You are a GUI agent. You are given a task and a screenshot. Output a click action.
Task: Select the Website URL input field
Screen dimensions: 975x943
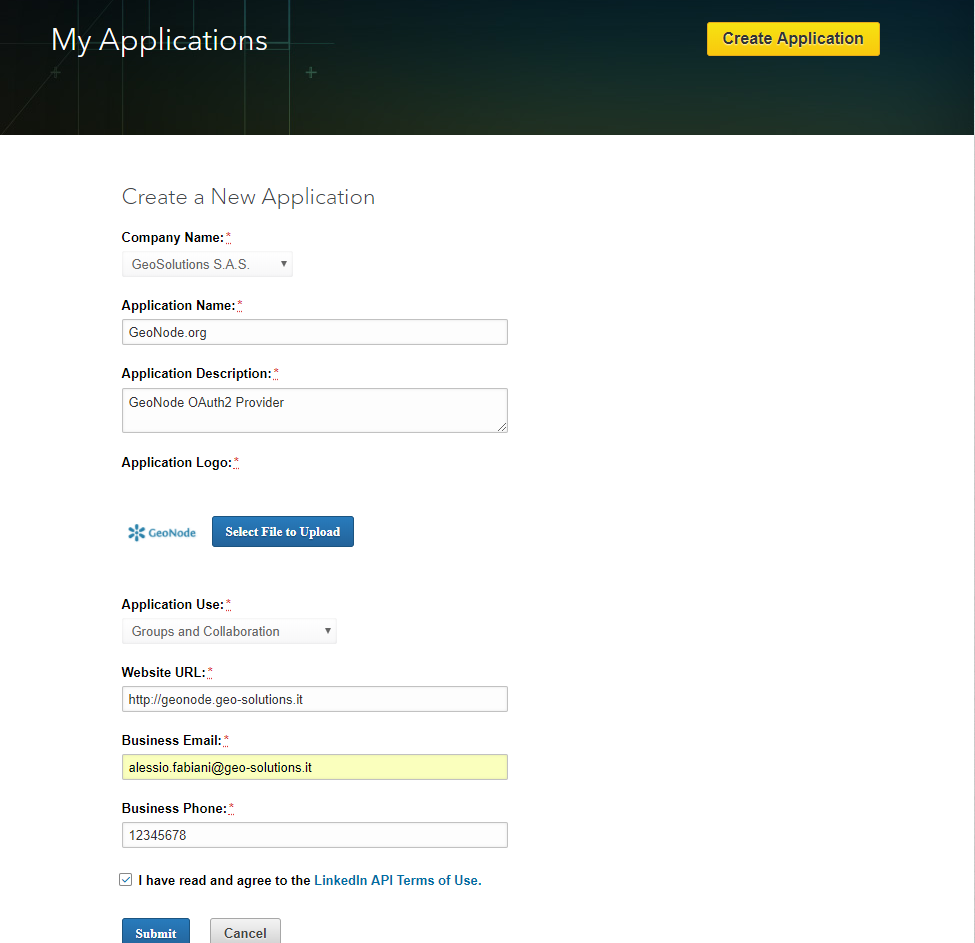point(315,699)
